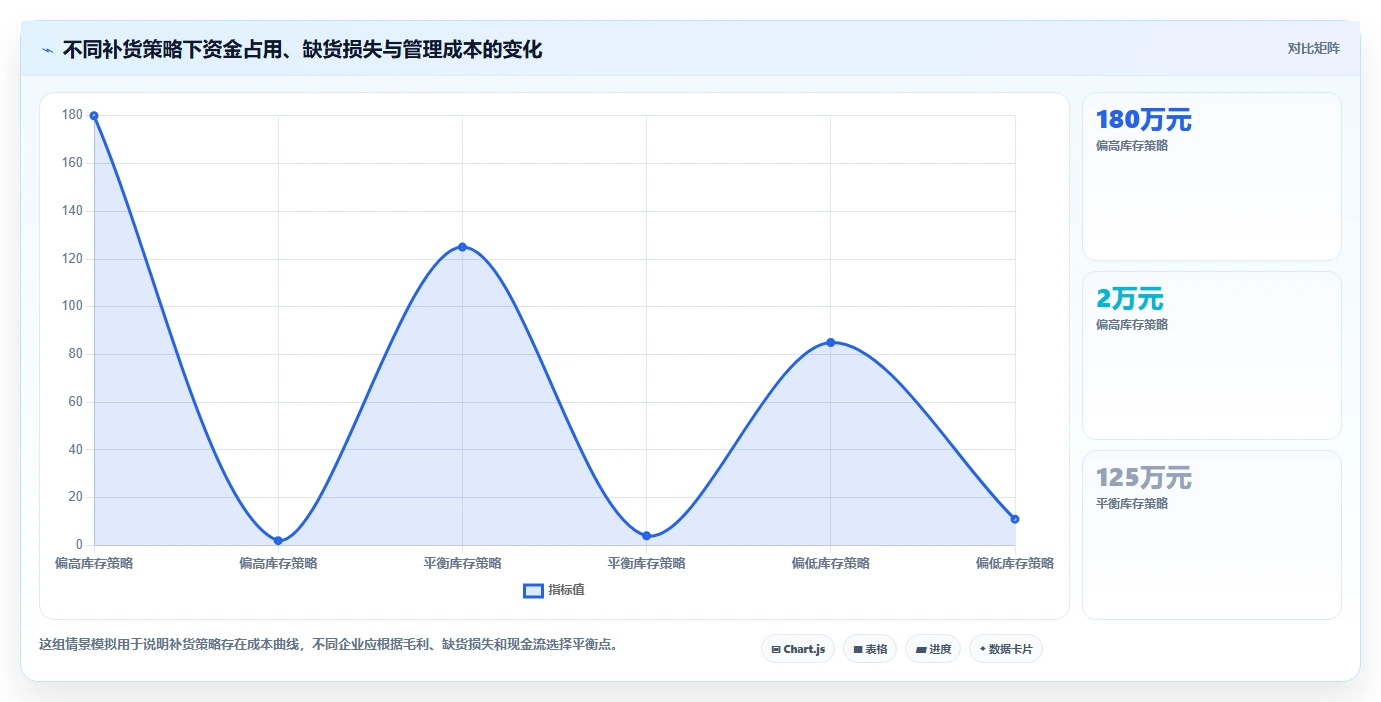
Task: Click the y-axis label 40
Action: pyautogui.click(x=75, y=450)
